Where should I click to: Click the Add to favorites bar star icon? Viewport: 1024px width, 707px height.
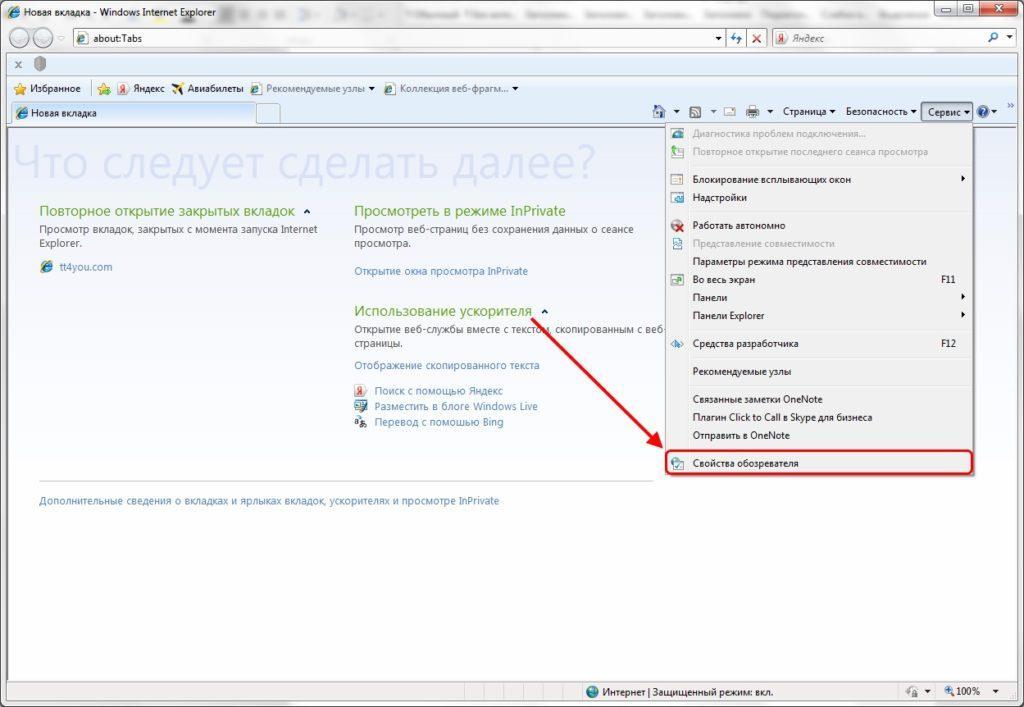(104, 89)
